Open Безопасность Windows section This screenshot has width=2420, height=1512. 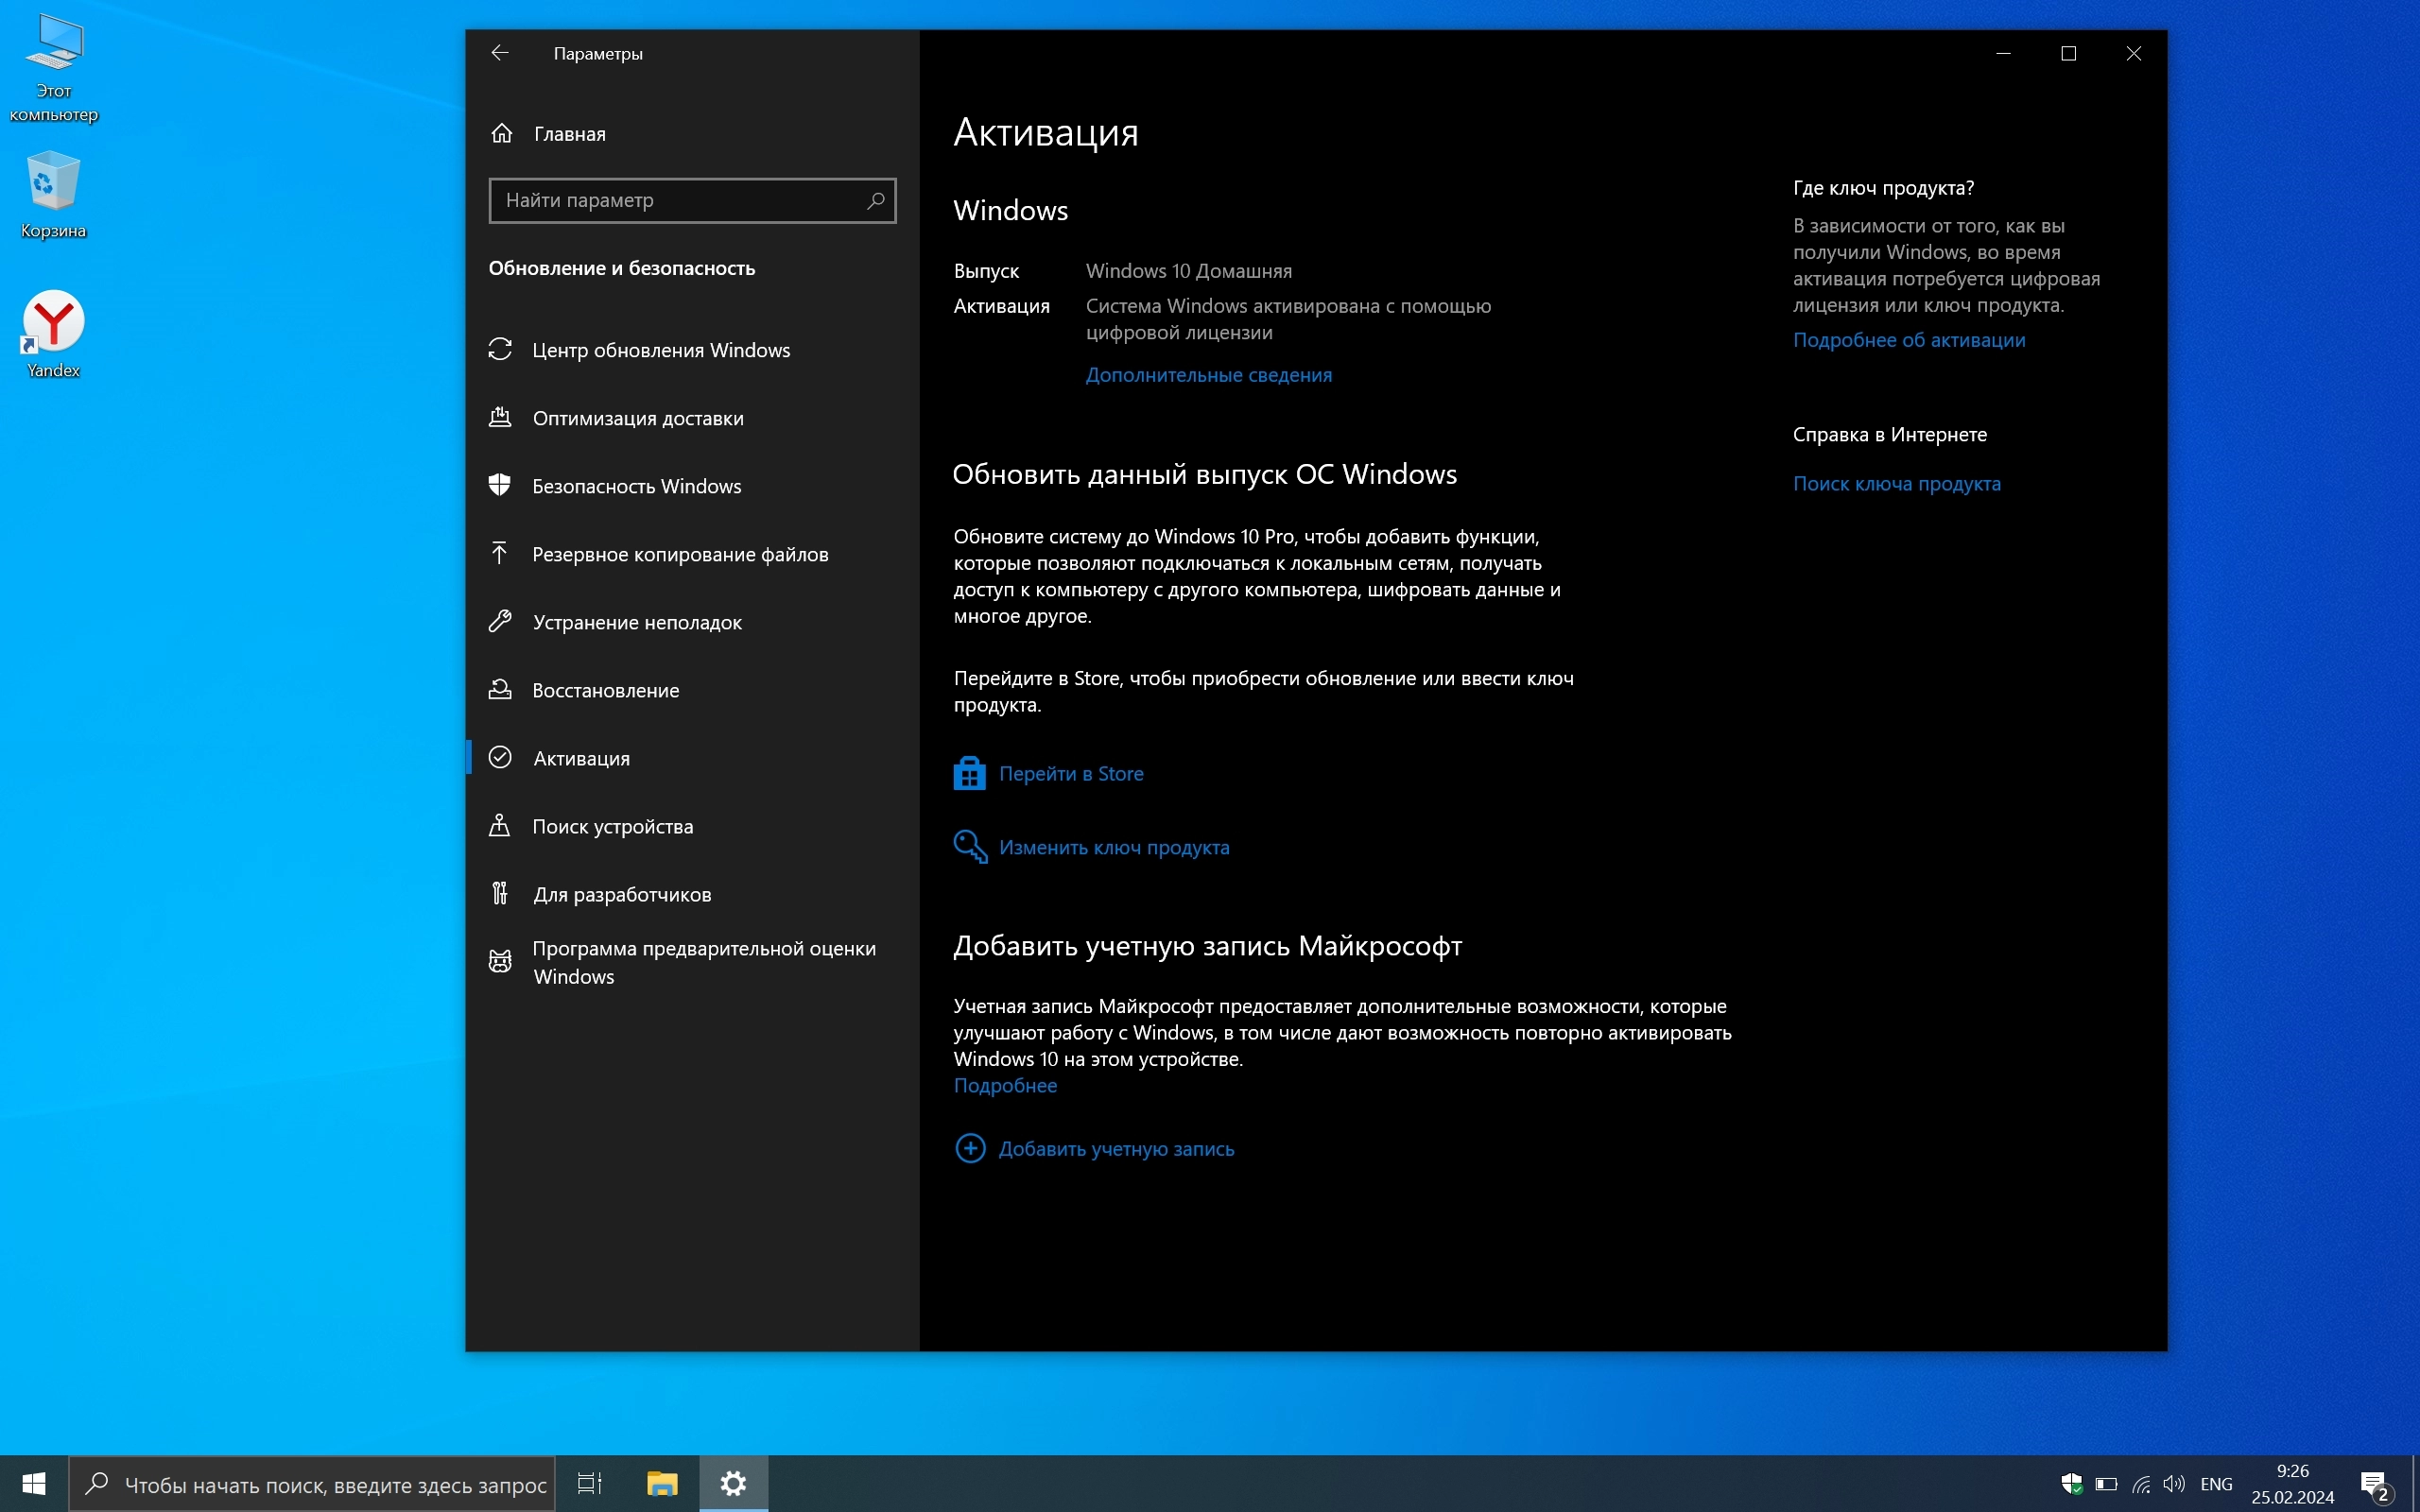636,486
